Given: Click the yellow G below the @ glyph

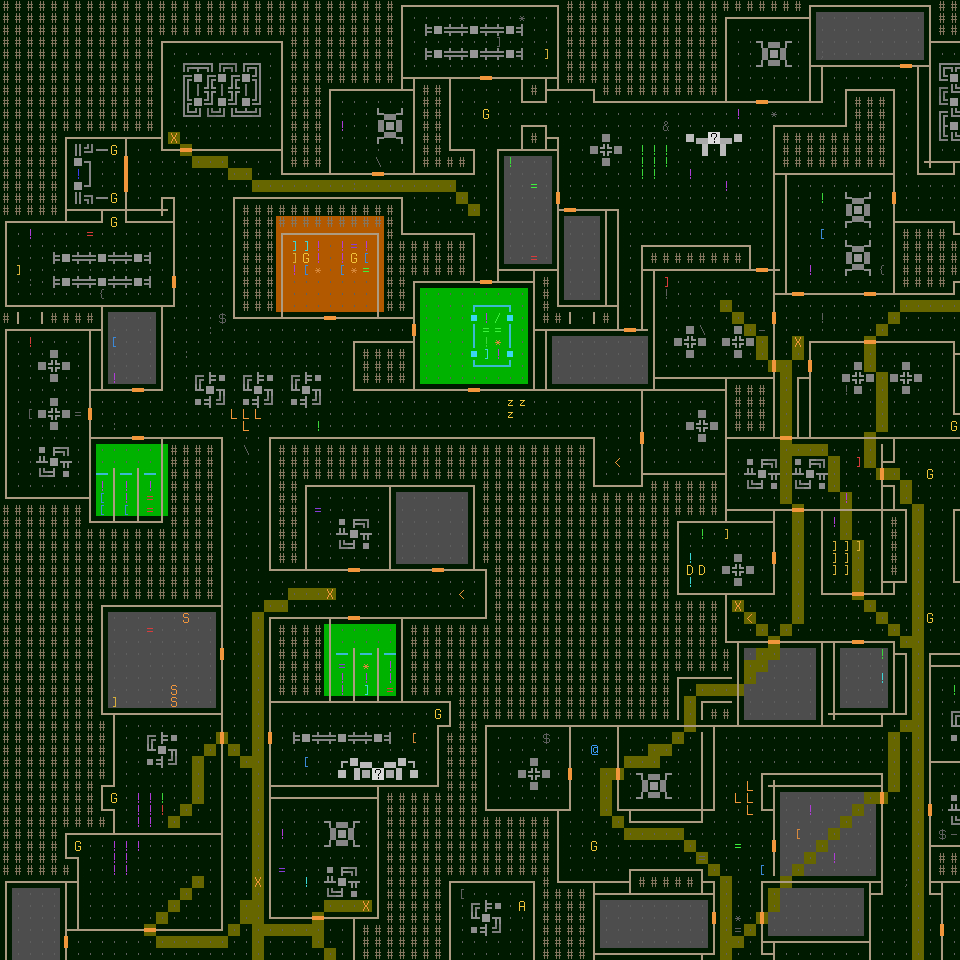Looking at the screenshot, I should [594, 846].
